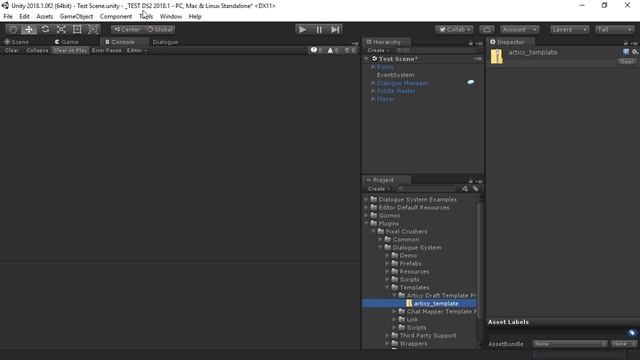The width and height of the screenshot is (640, 360).
Task: Select Dialogue Manager in Hierarchy
Action: point(402,83)
